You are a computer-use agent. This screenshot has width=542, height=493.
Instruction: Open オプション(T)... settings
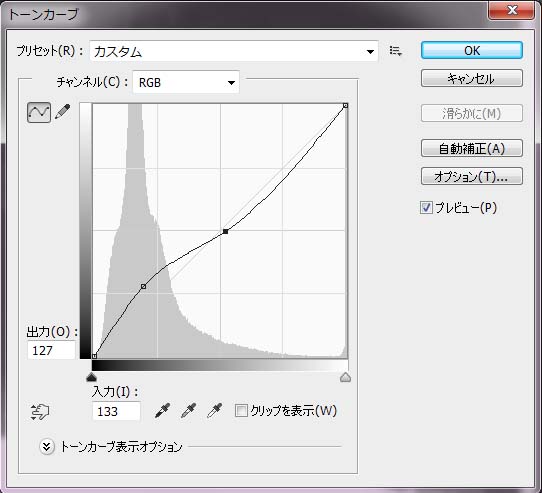472,176
